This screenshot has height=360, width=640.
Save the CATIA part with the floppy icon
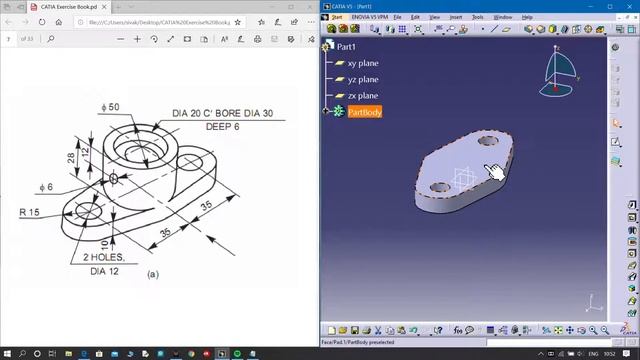354,330
